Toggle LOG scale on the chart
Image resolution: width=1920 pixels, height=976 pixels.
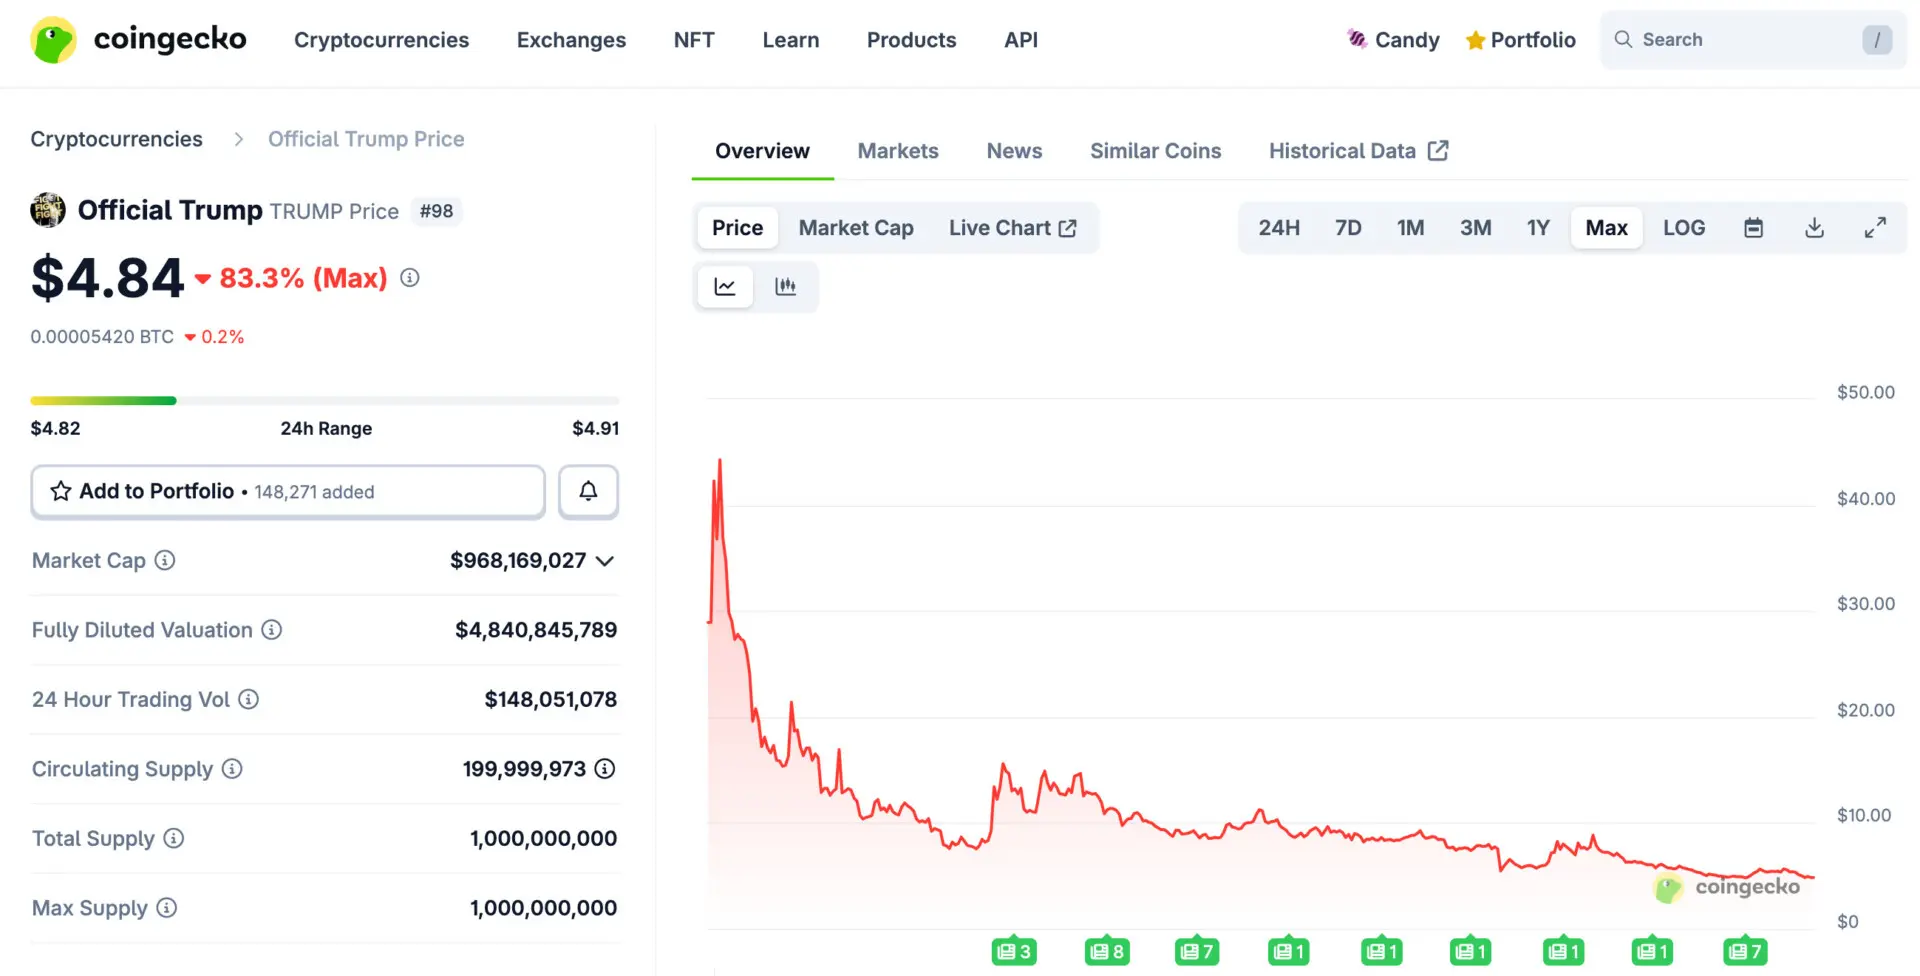pyautogui.click(x=1684, y=227)
